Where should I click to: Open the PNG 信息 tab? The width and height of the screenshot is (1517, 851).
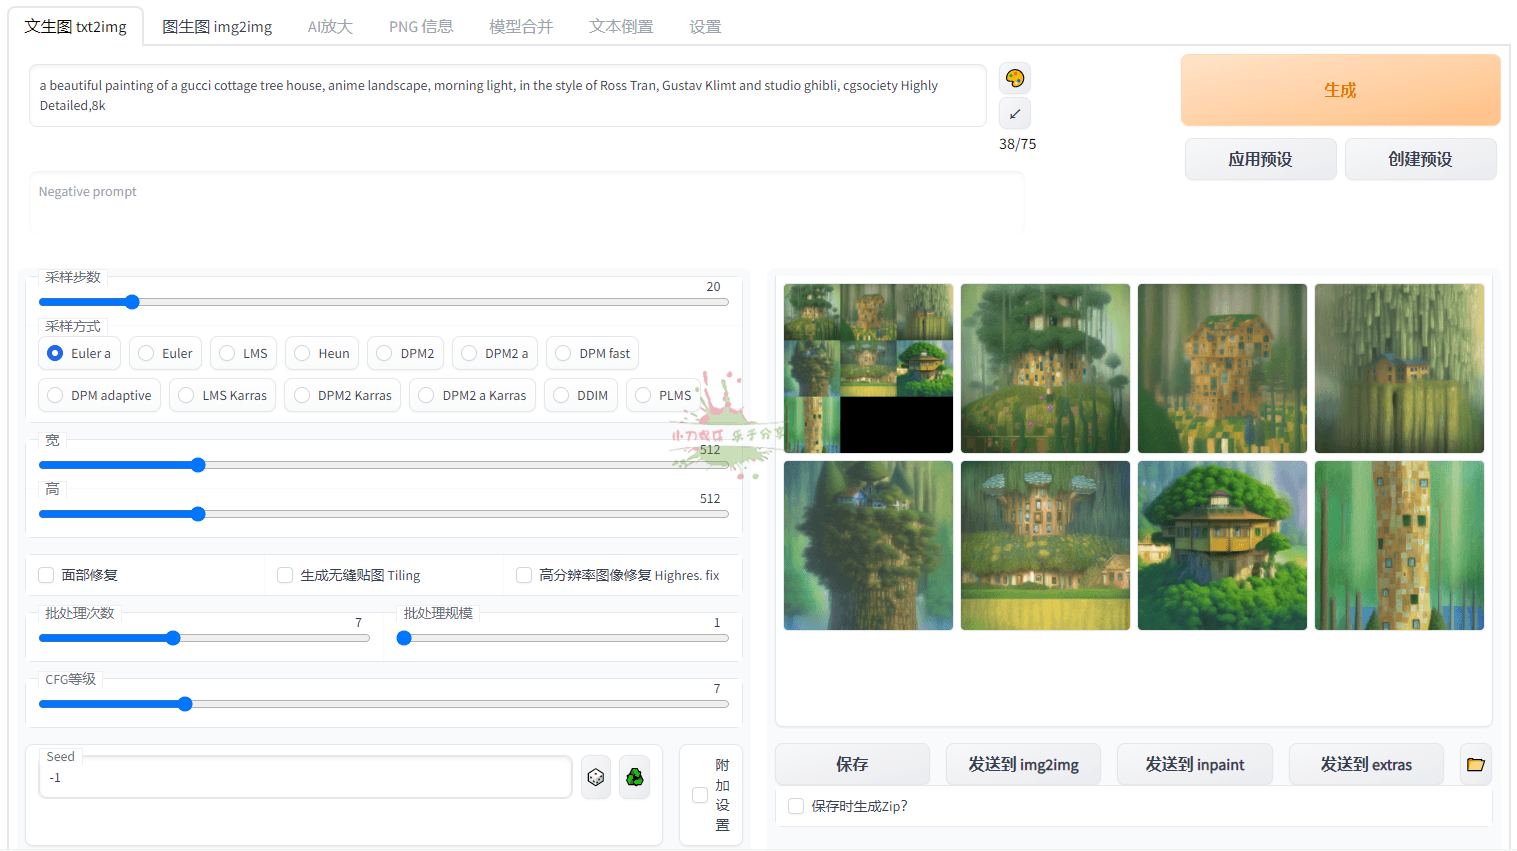point(421,27)
